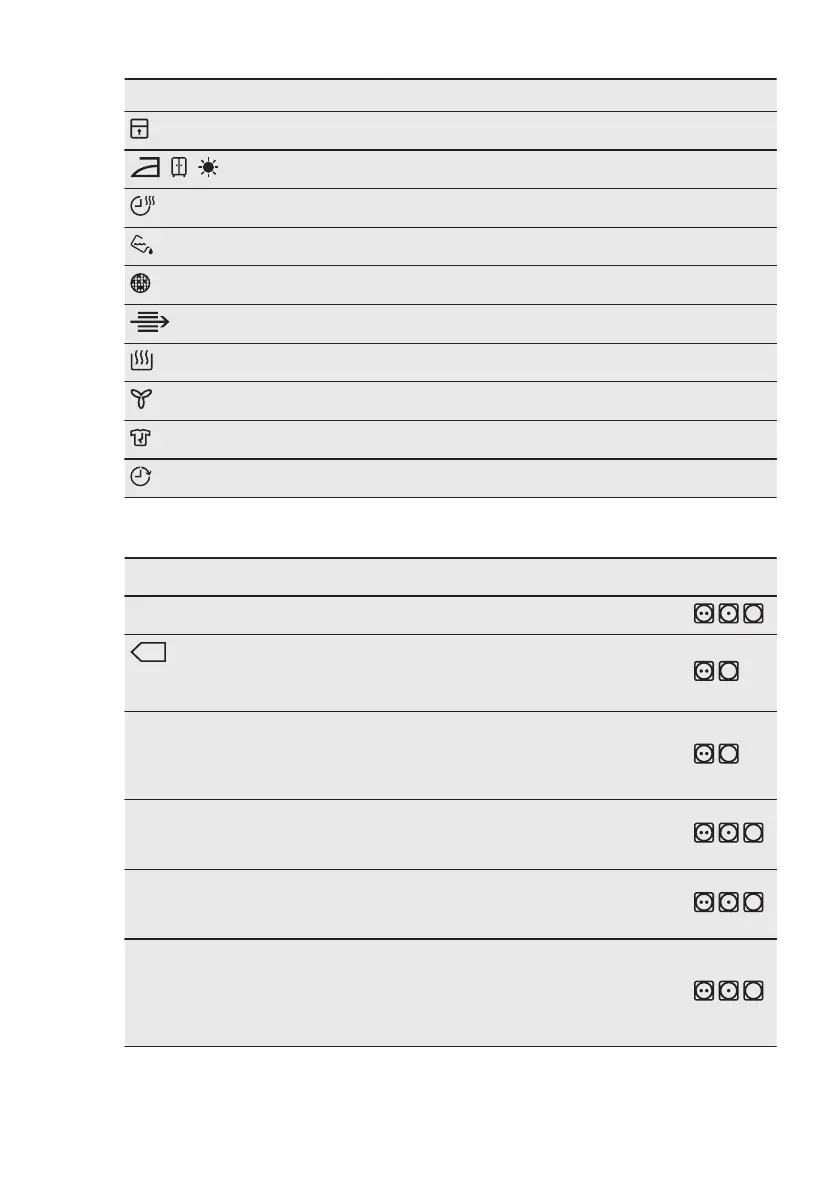Click the clock with steam waves icon

pos(142,206)
